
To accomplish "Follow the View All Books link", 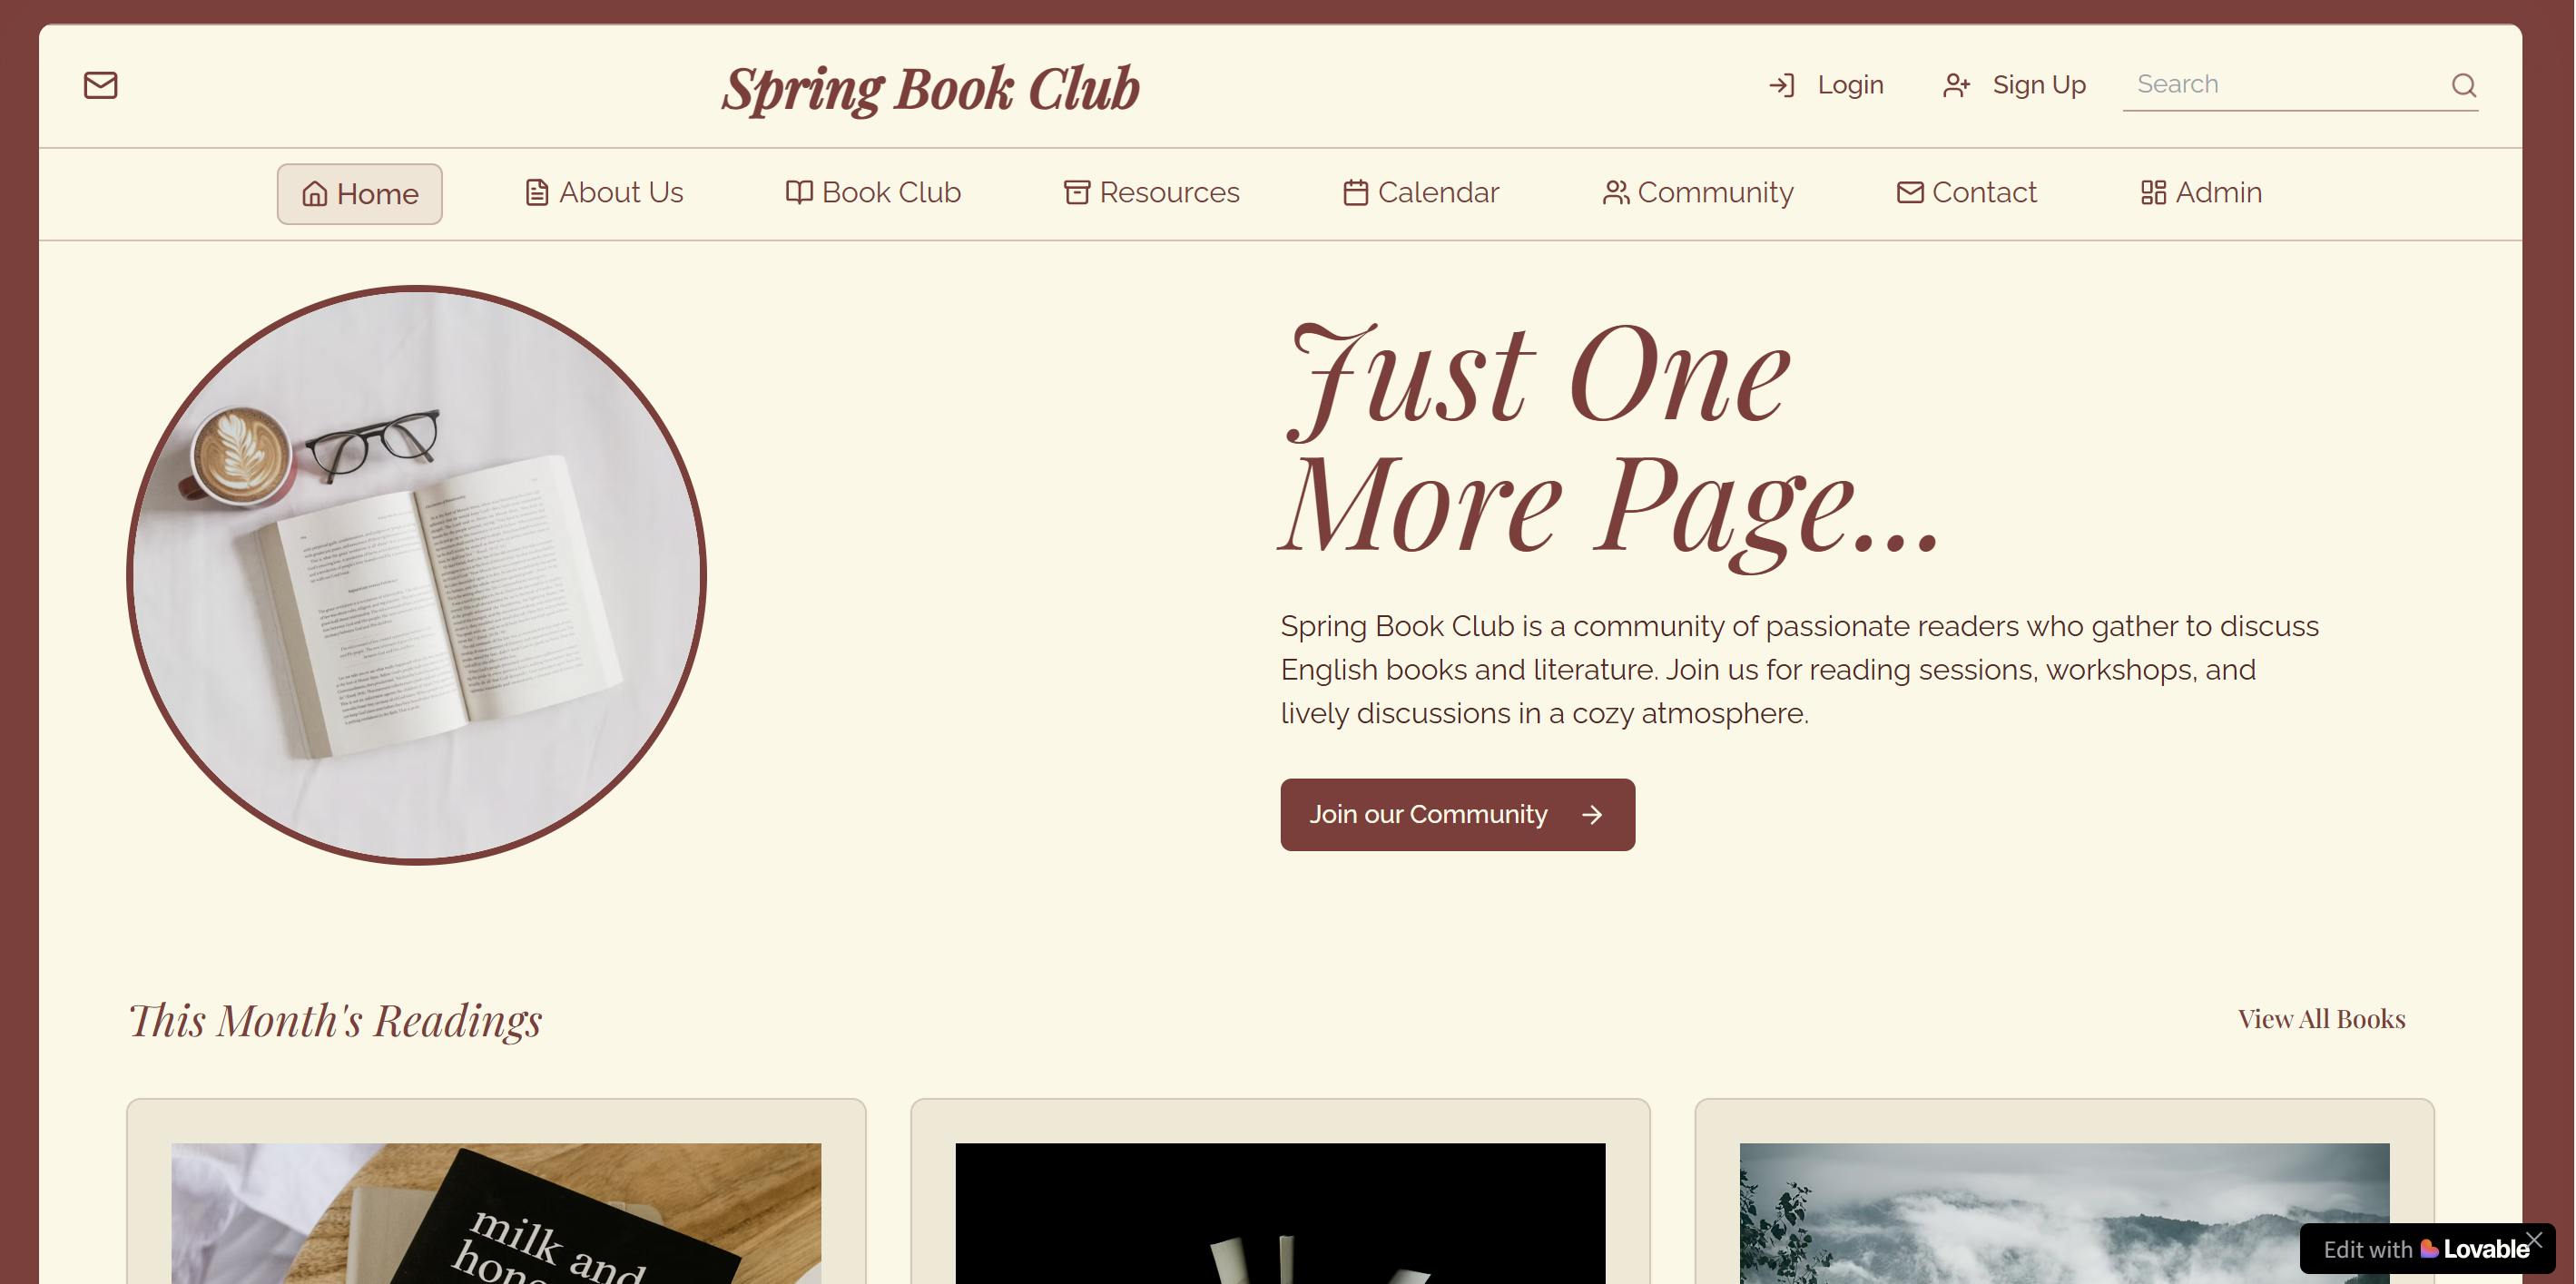I will pos(2321,1018).
